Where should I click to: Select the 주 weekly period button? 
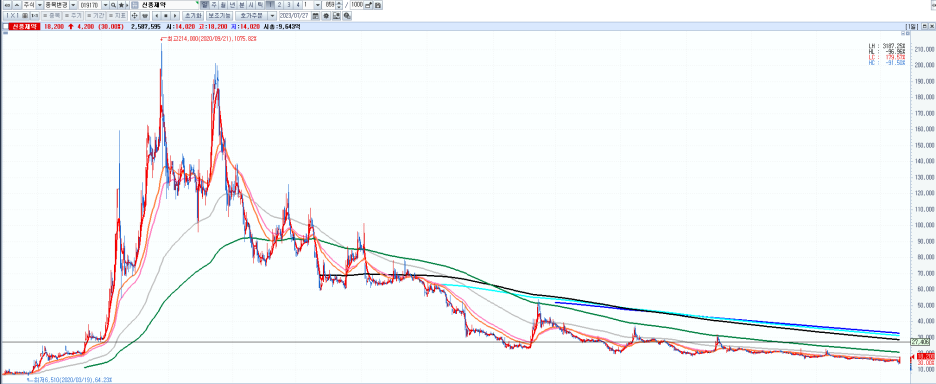pyautogui.click(x=214, y=5)
